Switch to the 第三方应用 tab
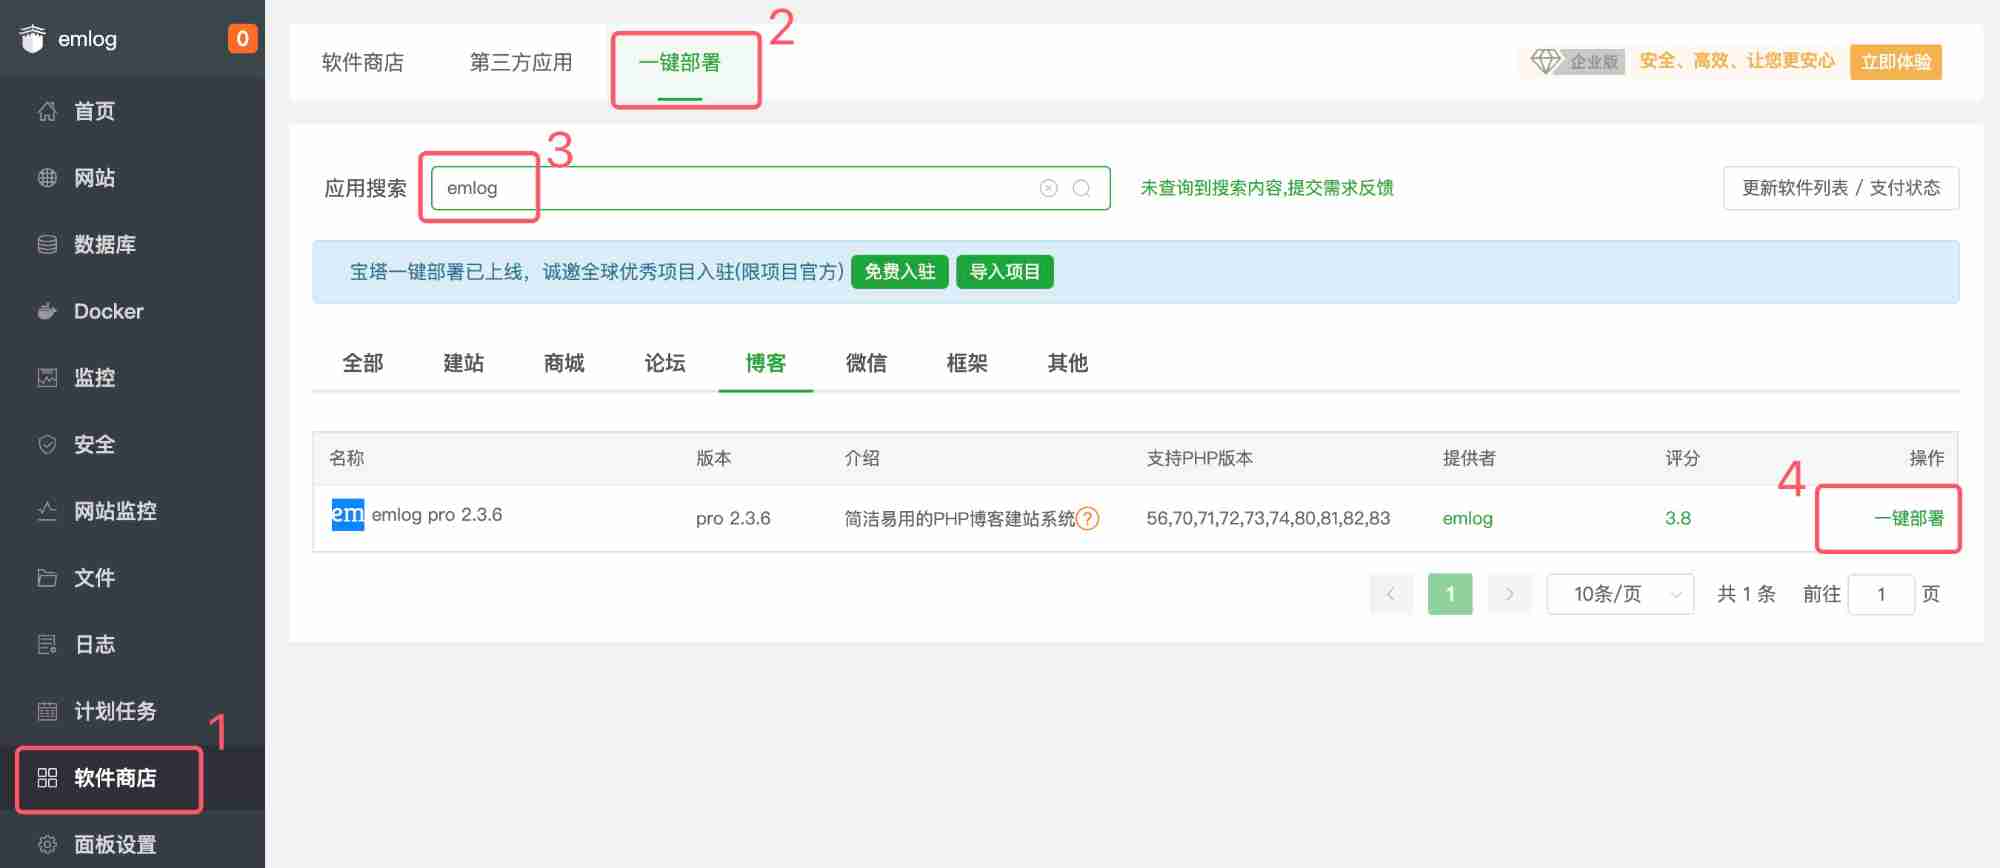Viewport: 2000px width, 868px height. [521, 63]
